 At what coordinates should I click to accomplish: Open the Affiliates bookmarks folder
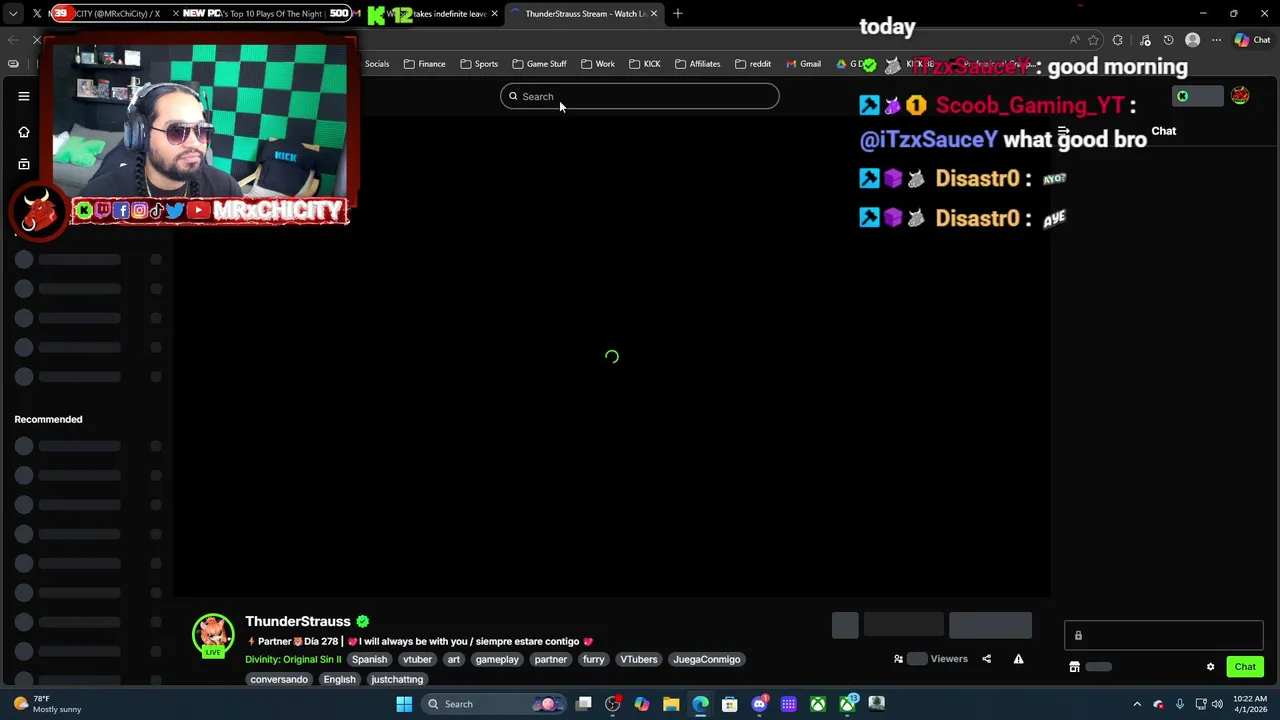click(x=698, y=64)
